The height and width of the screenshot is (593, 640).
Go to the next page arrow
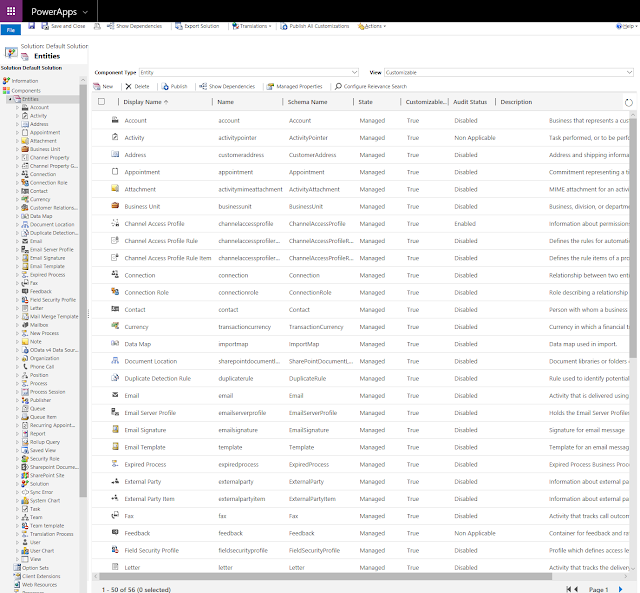(620, 589)
